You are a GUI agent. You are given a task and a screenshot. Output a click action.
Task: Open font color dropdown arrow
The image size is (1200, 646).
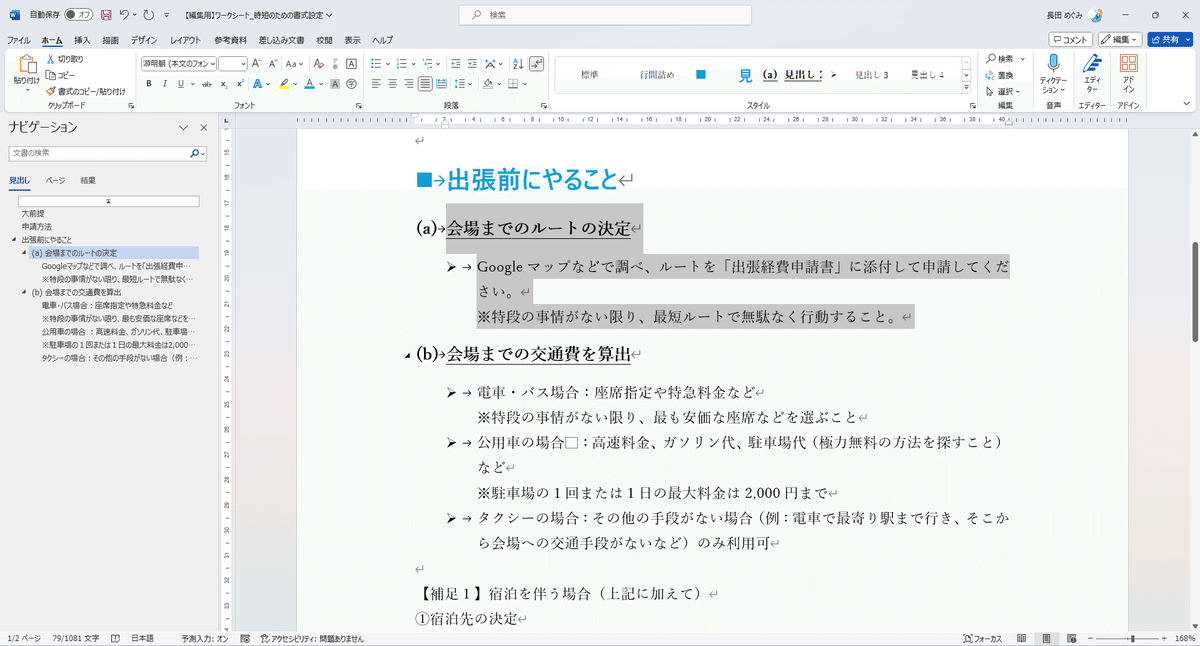pos(321,84)
